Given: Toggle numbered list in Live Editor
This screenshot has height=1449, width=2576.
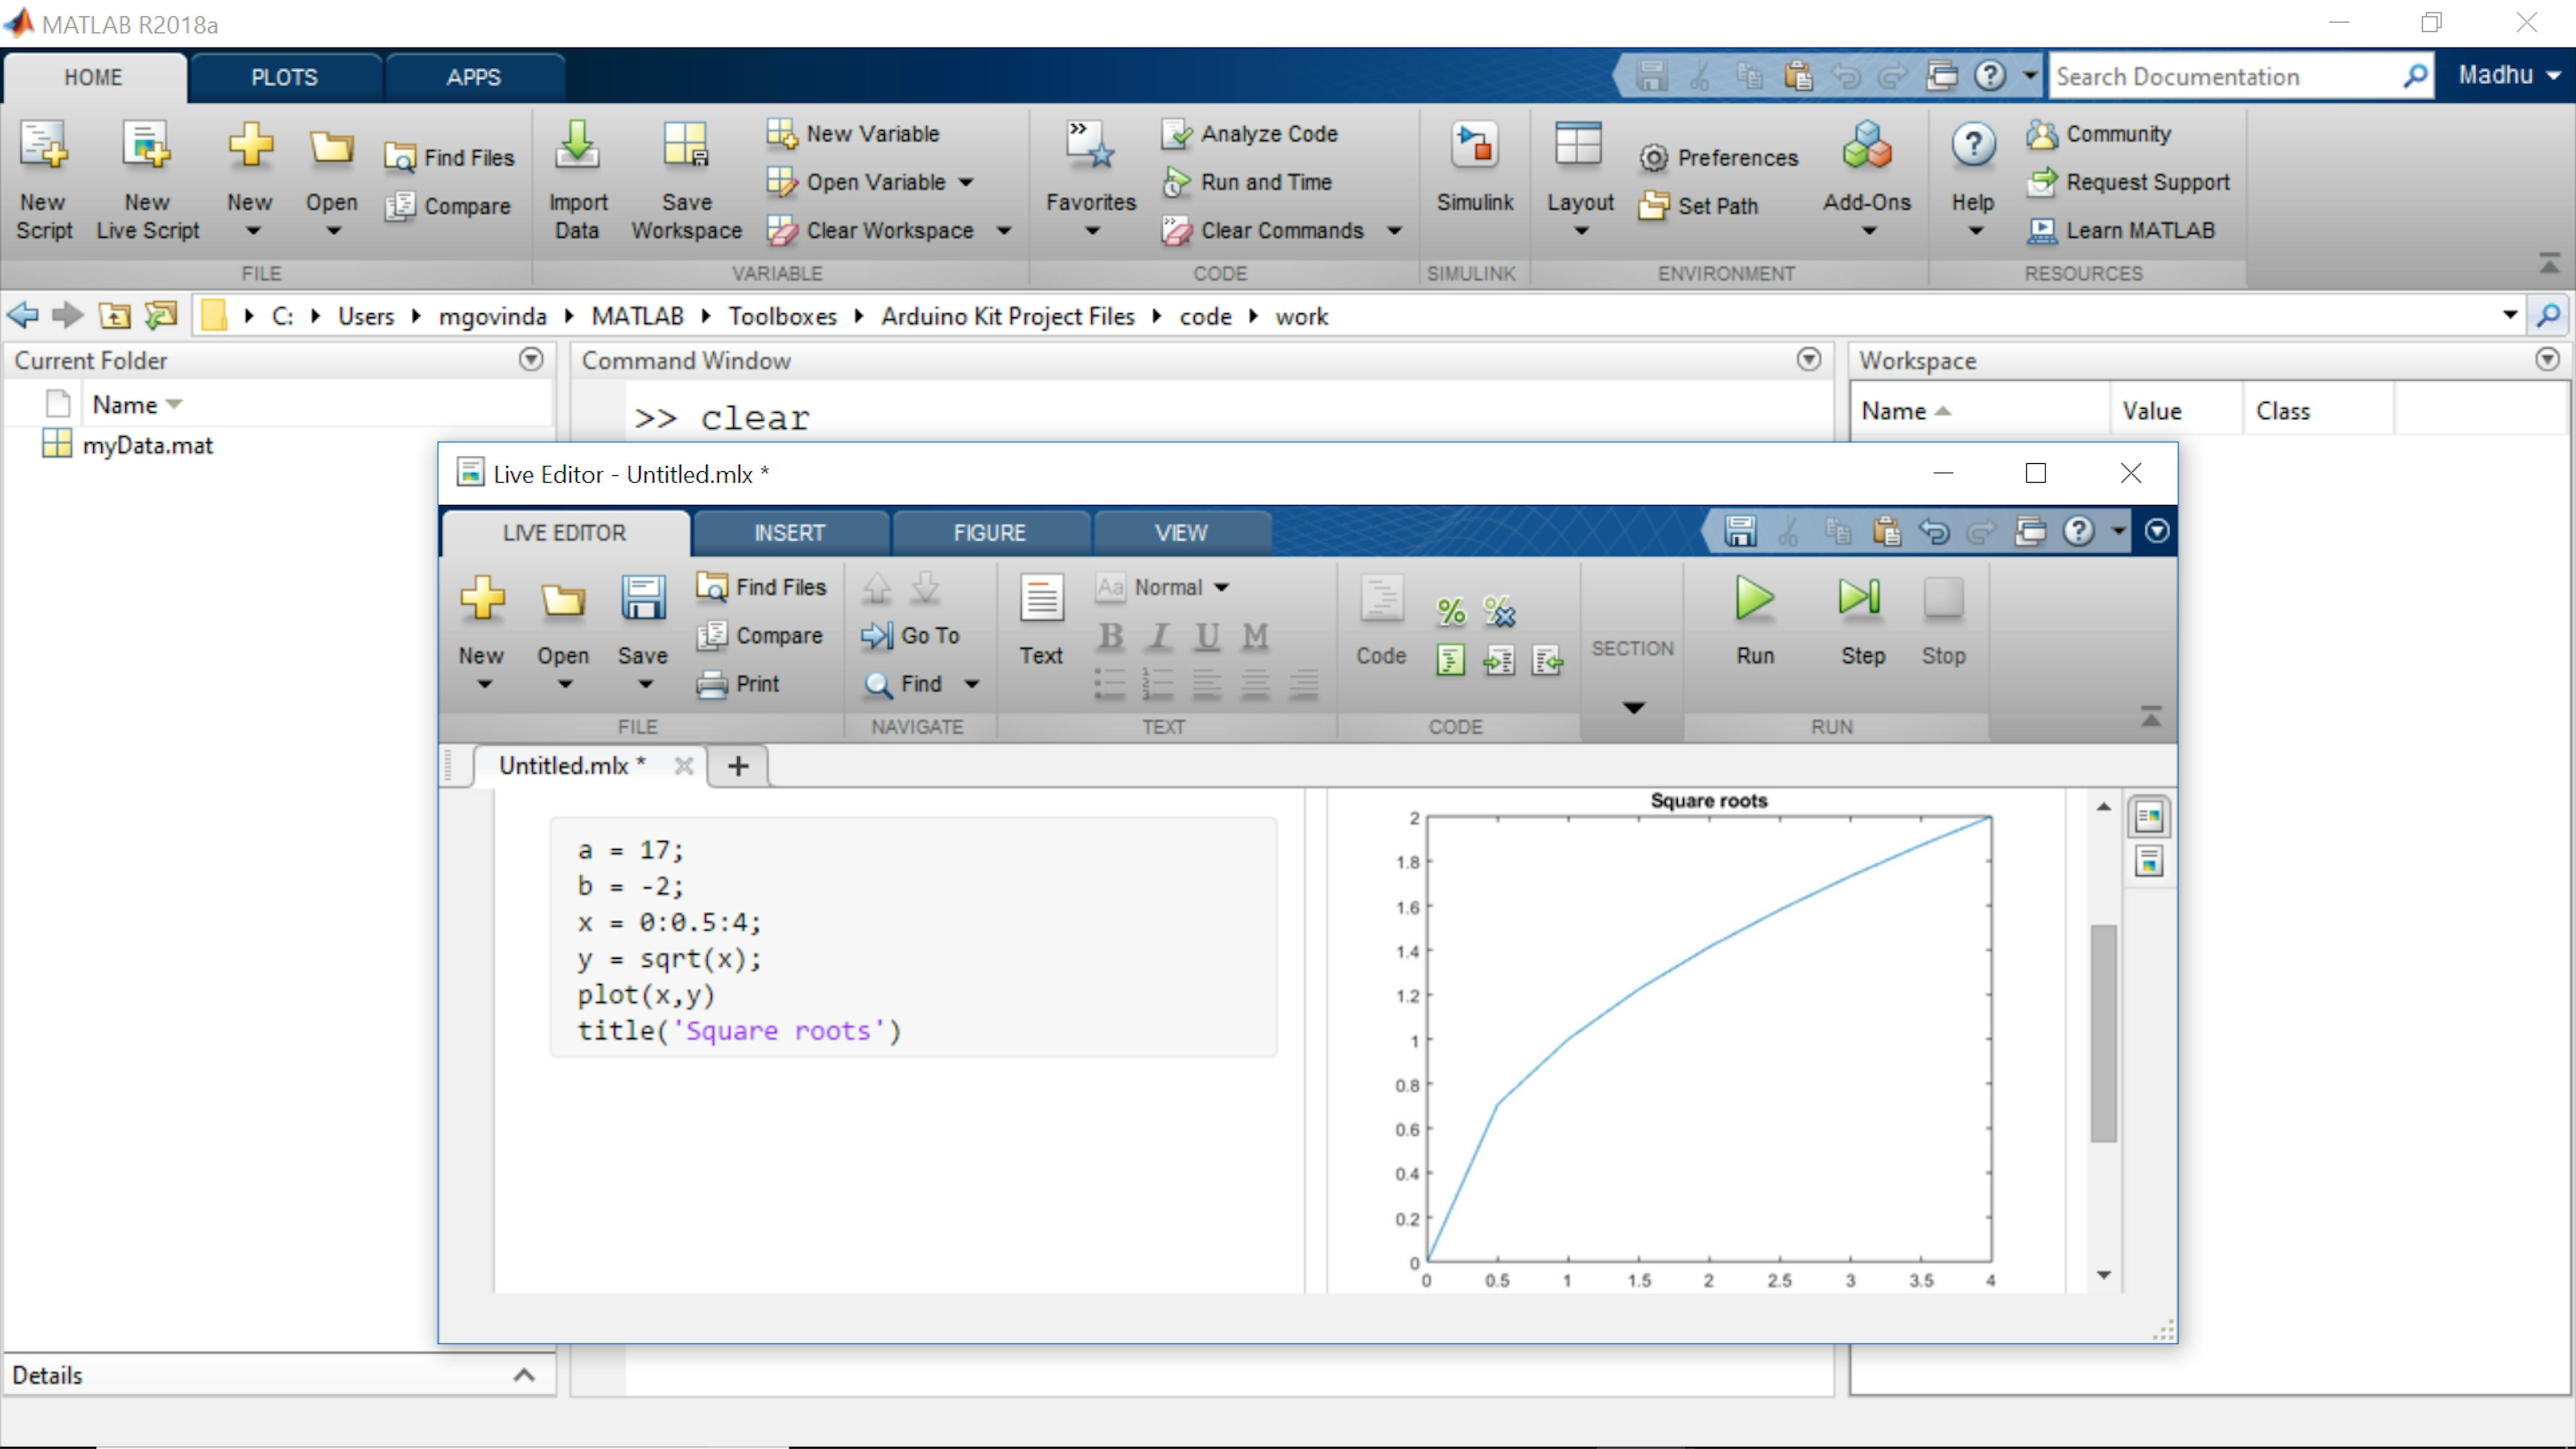Looking at the screenshot, I should click(x=1158, y=684).
